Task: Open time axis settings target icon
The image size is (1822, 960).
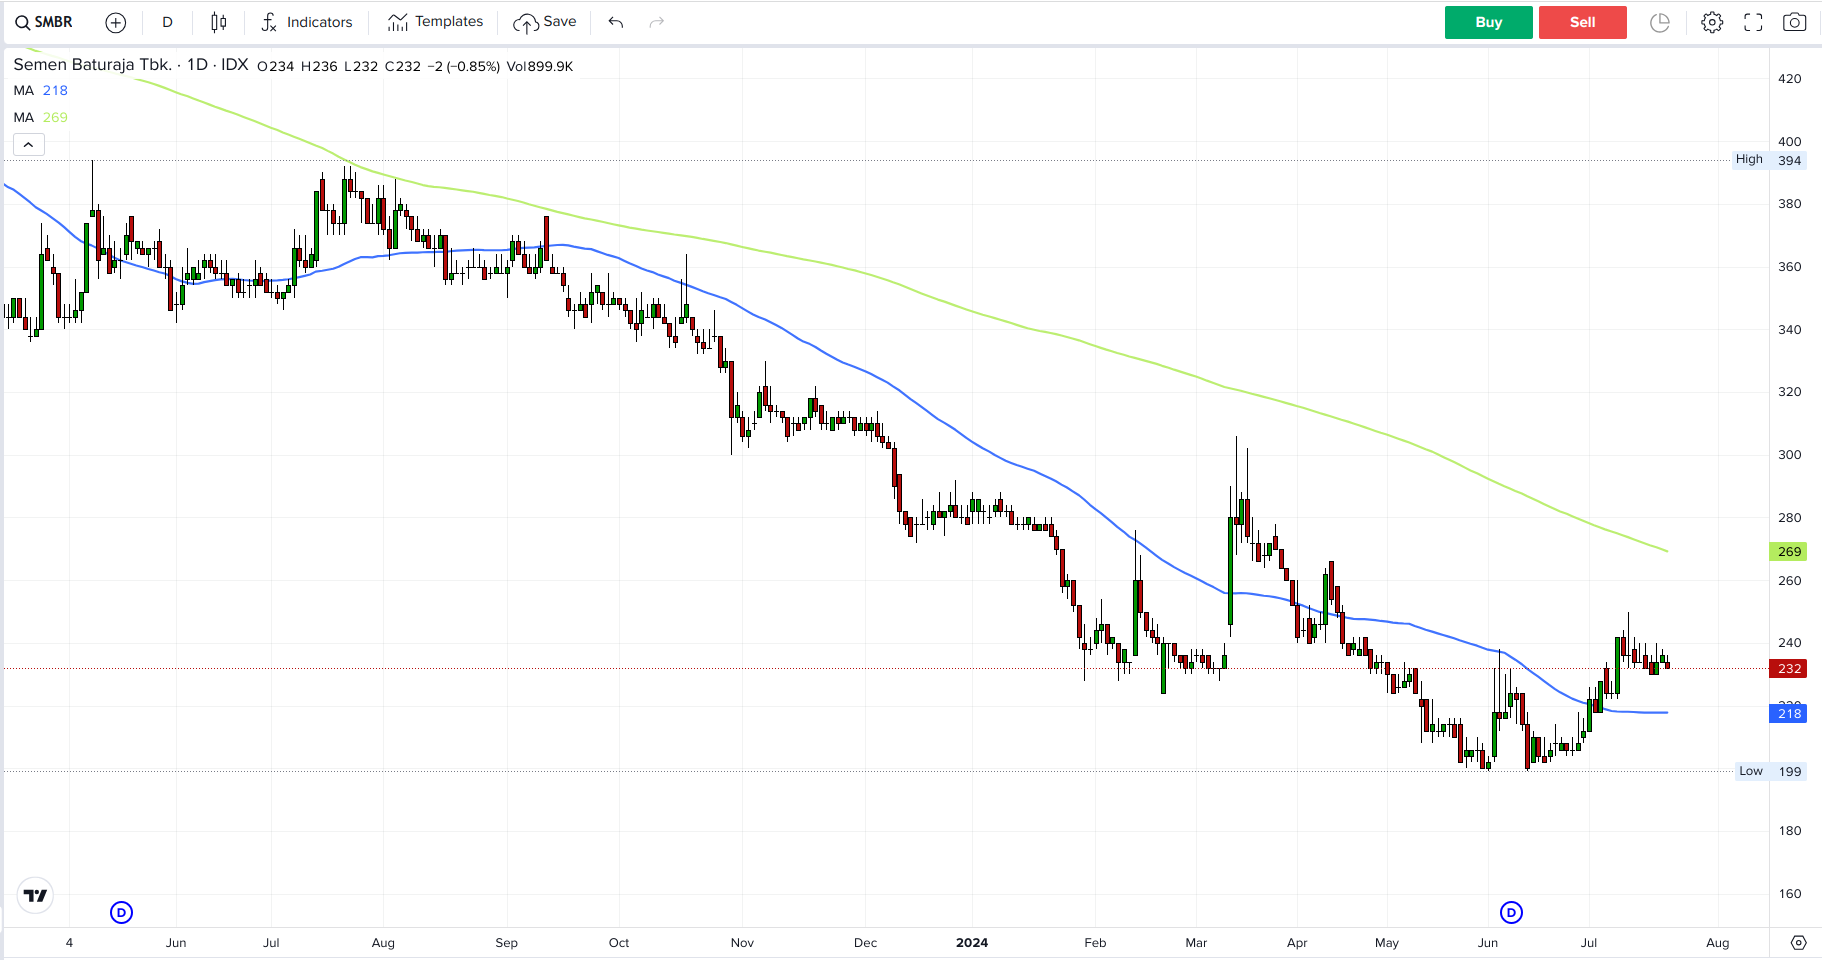Action: [1799, 942]
